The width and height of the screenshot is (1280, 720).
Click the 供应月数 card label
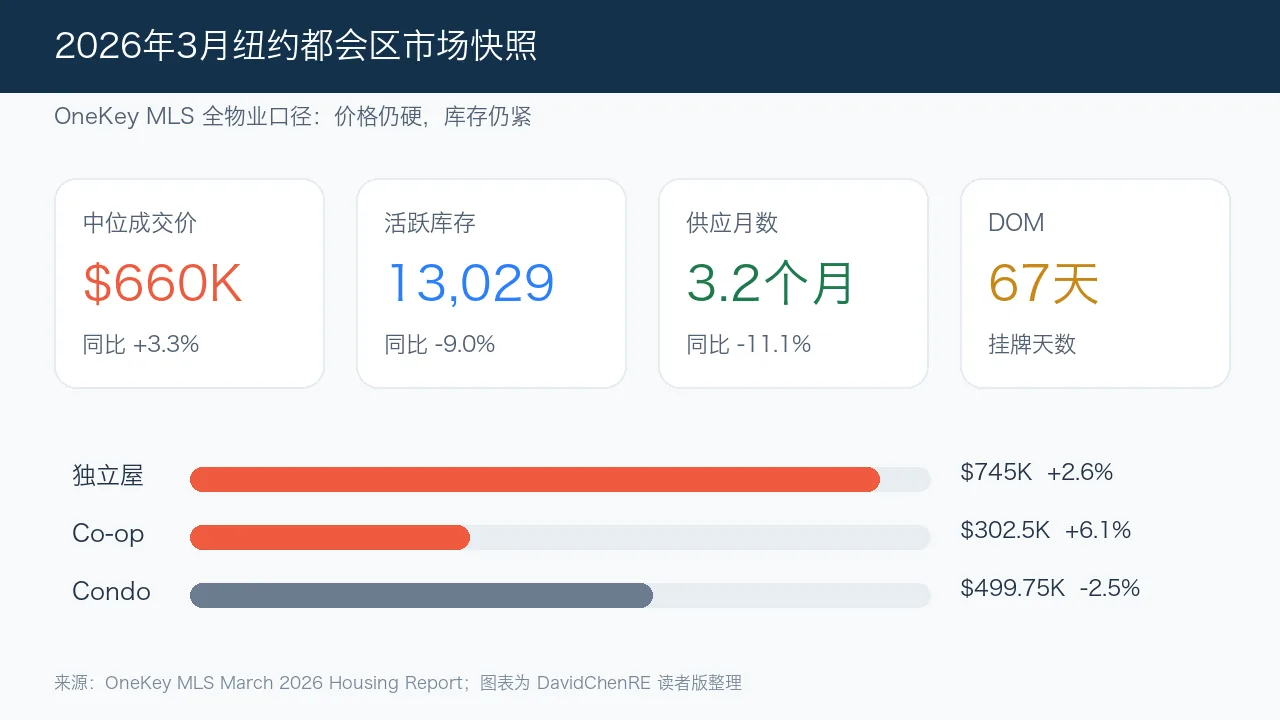coord(732,223)
